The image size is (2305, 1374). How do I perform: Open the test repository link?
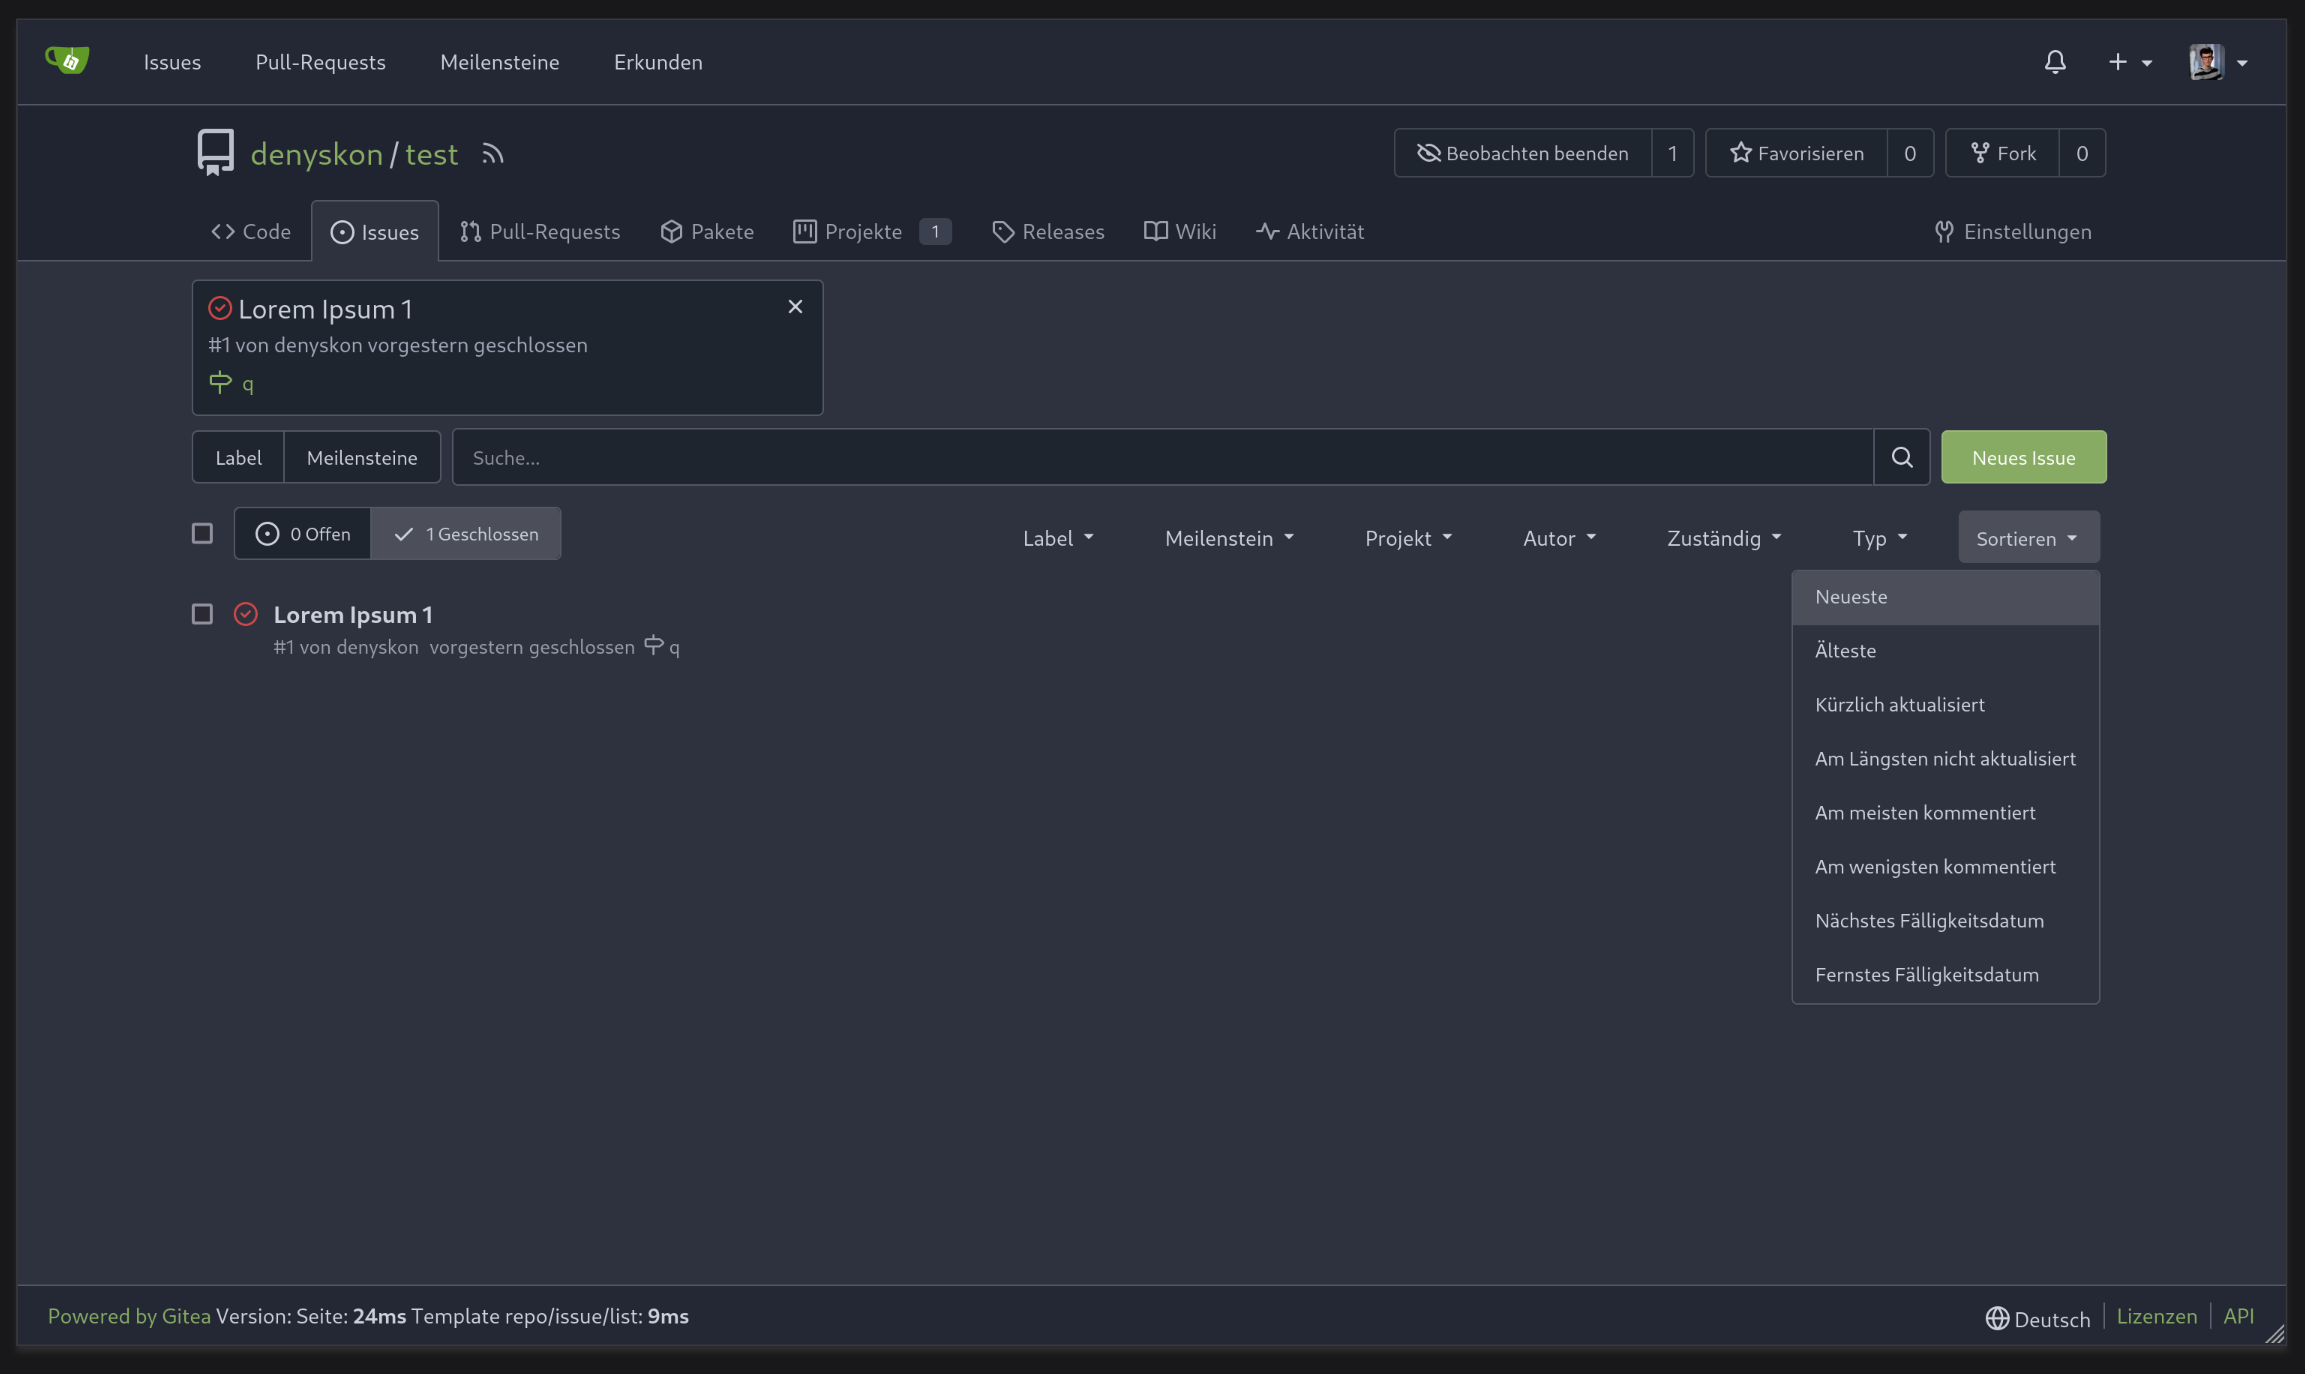(x=431, y=154)
